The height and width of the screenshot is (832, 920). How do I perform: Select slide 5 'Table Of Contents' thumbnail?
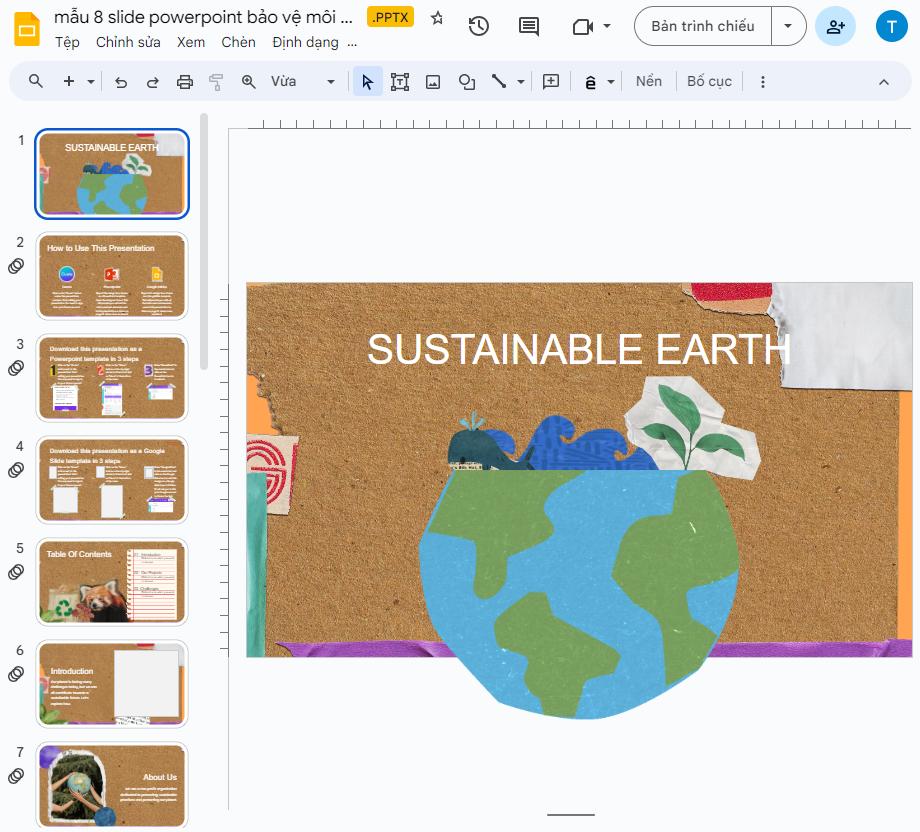click(x=111, y=582)
